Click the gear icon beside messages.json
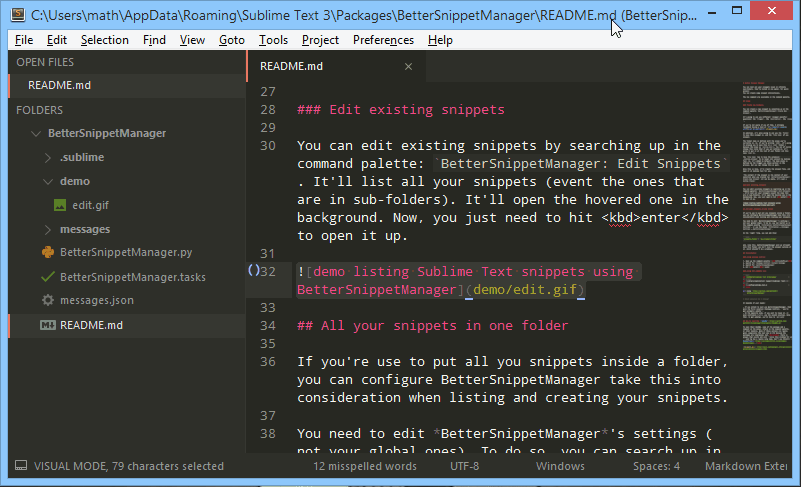The image size is (801, 487). [48, 300]
